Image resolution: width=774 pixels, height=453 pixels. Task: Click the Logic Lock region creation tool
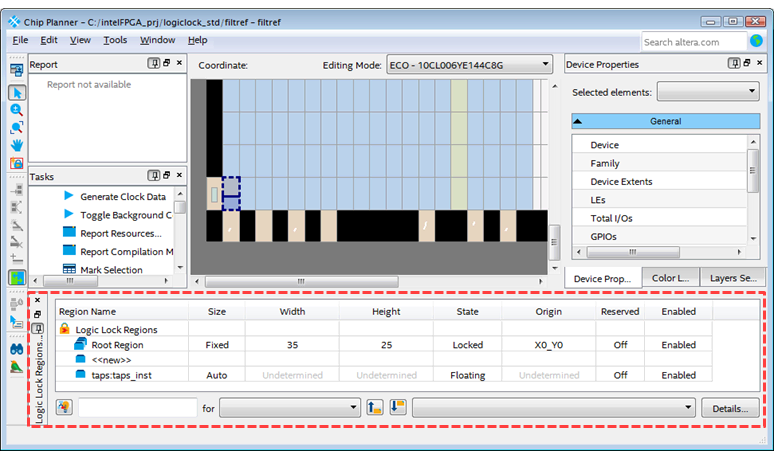(16, 163)
